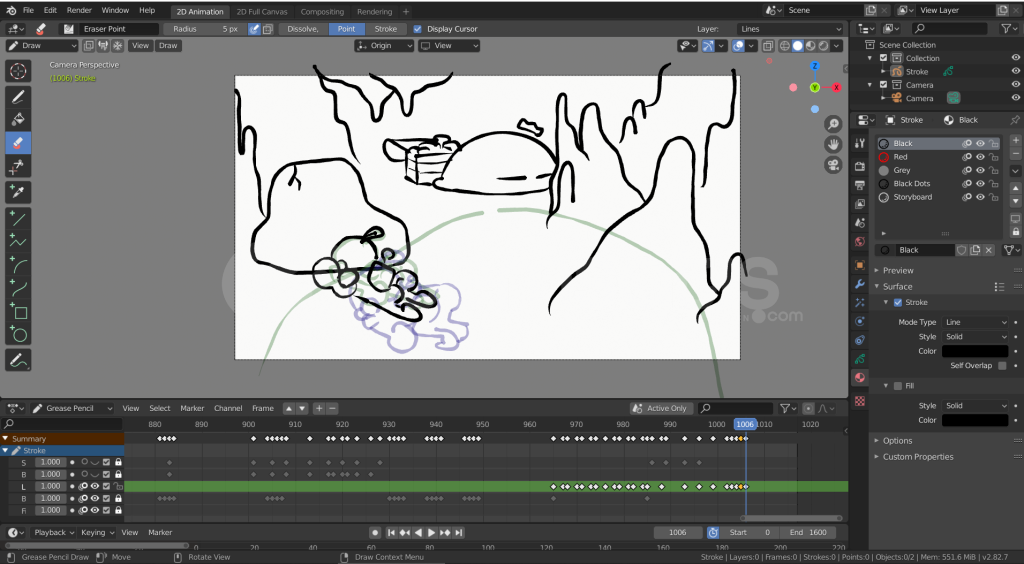
Task: Select the Cutter tool
Action: click(19, 166)
